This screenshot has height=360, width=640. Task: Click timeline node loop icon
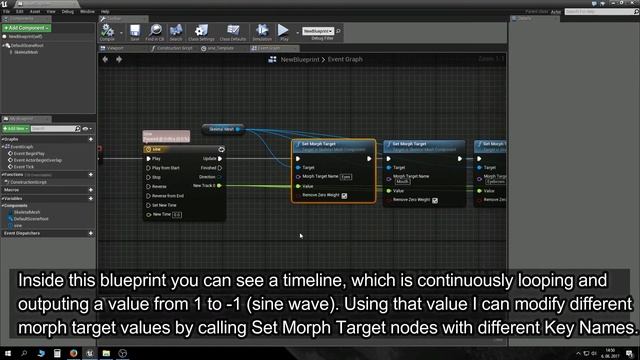[x=221, y=149]
